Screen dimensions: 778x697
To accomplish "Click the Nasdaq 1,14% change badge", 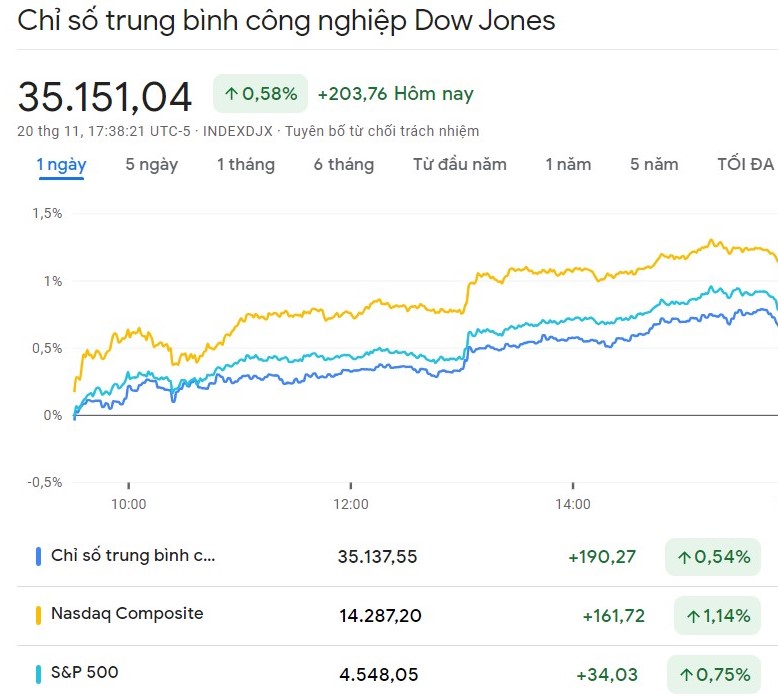I will (x=717, y=616).
